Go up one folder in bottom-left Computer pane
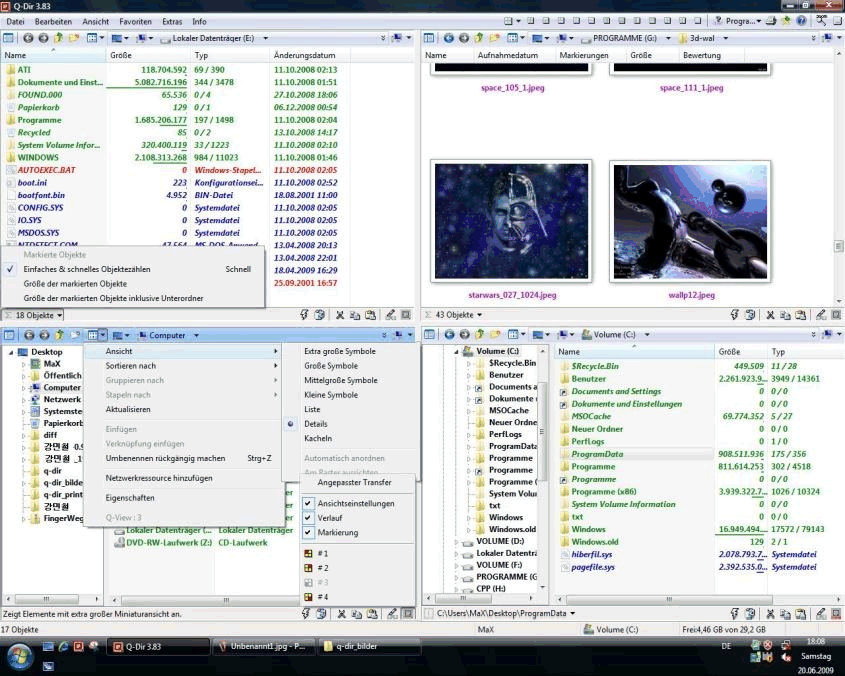The height and width of the screenshot is (676, 845). tap(59, 335)
